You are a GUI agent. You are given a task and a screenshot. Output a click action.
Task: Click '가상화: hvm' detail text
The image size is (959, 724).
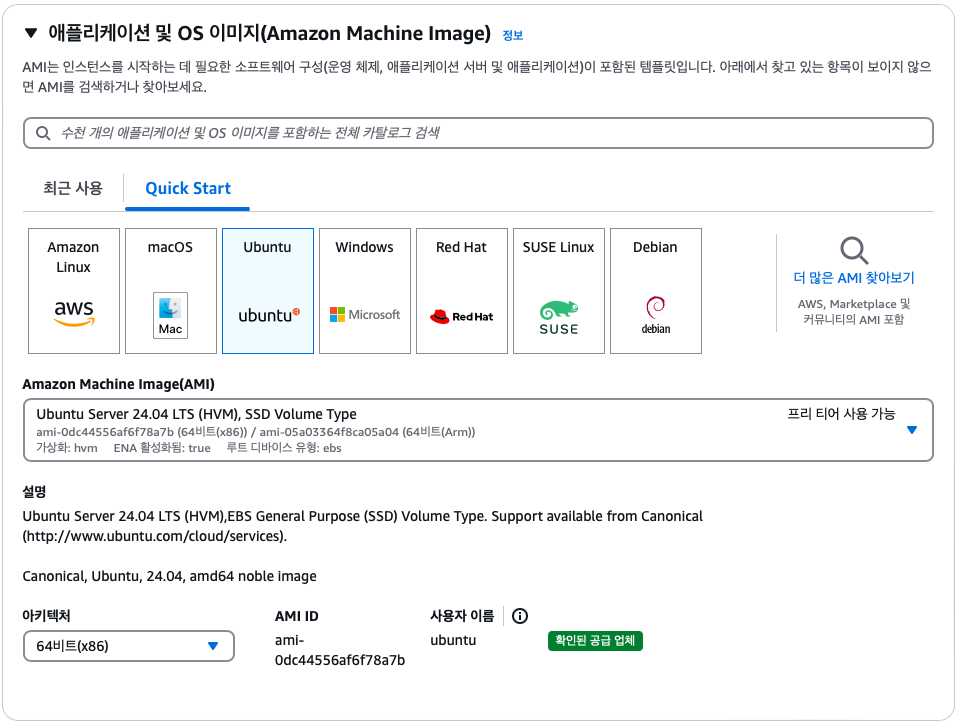(x=67, y=448)
